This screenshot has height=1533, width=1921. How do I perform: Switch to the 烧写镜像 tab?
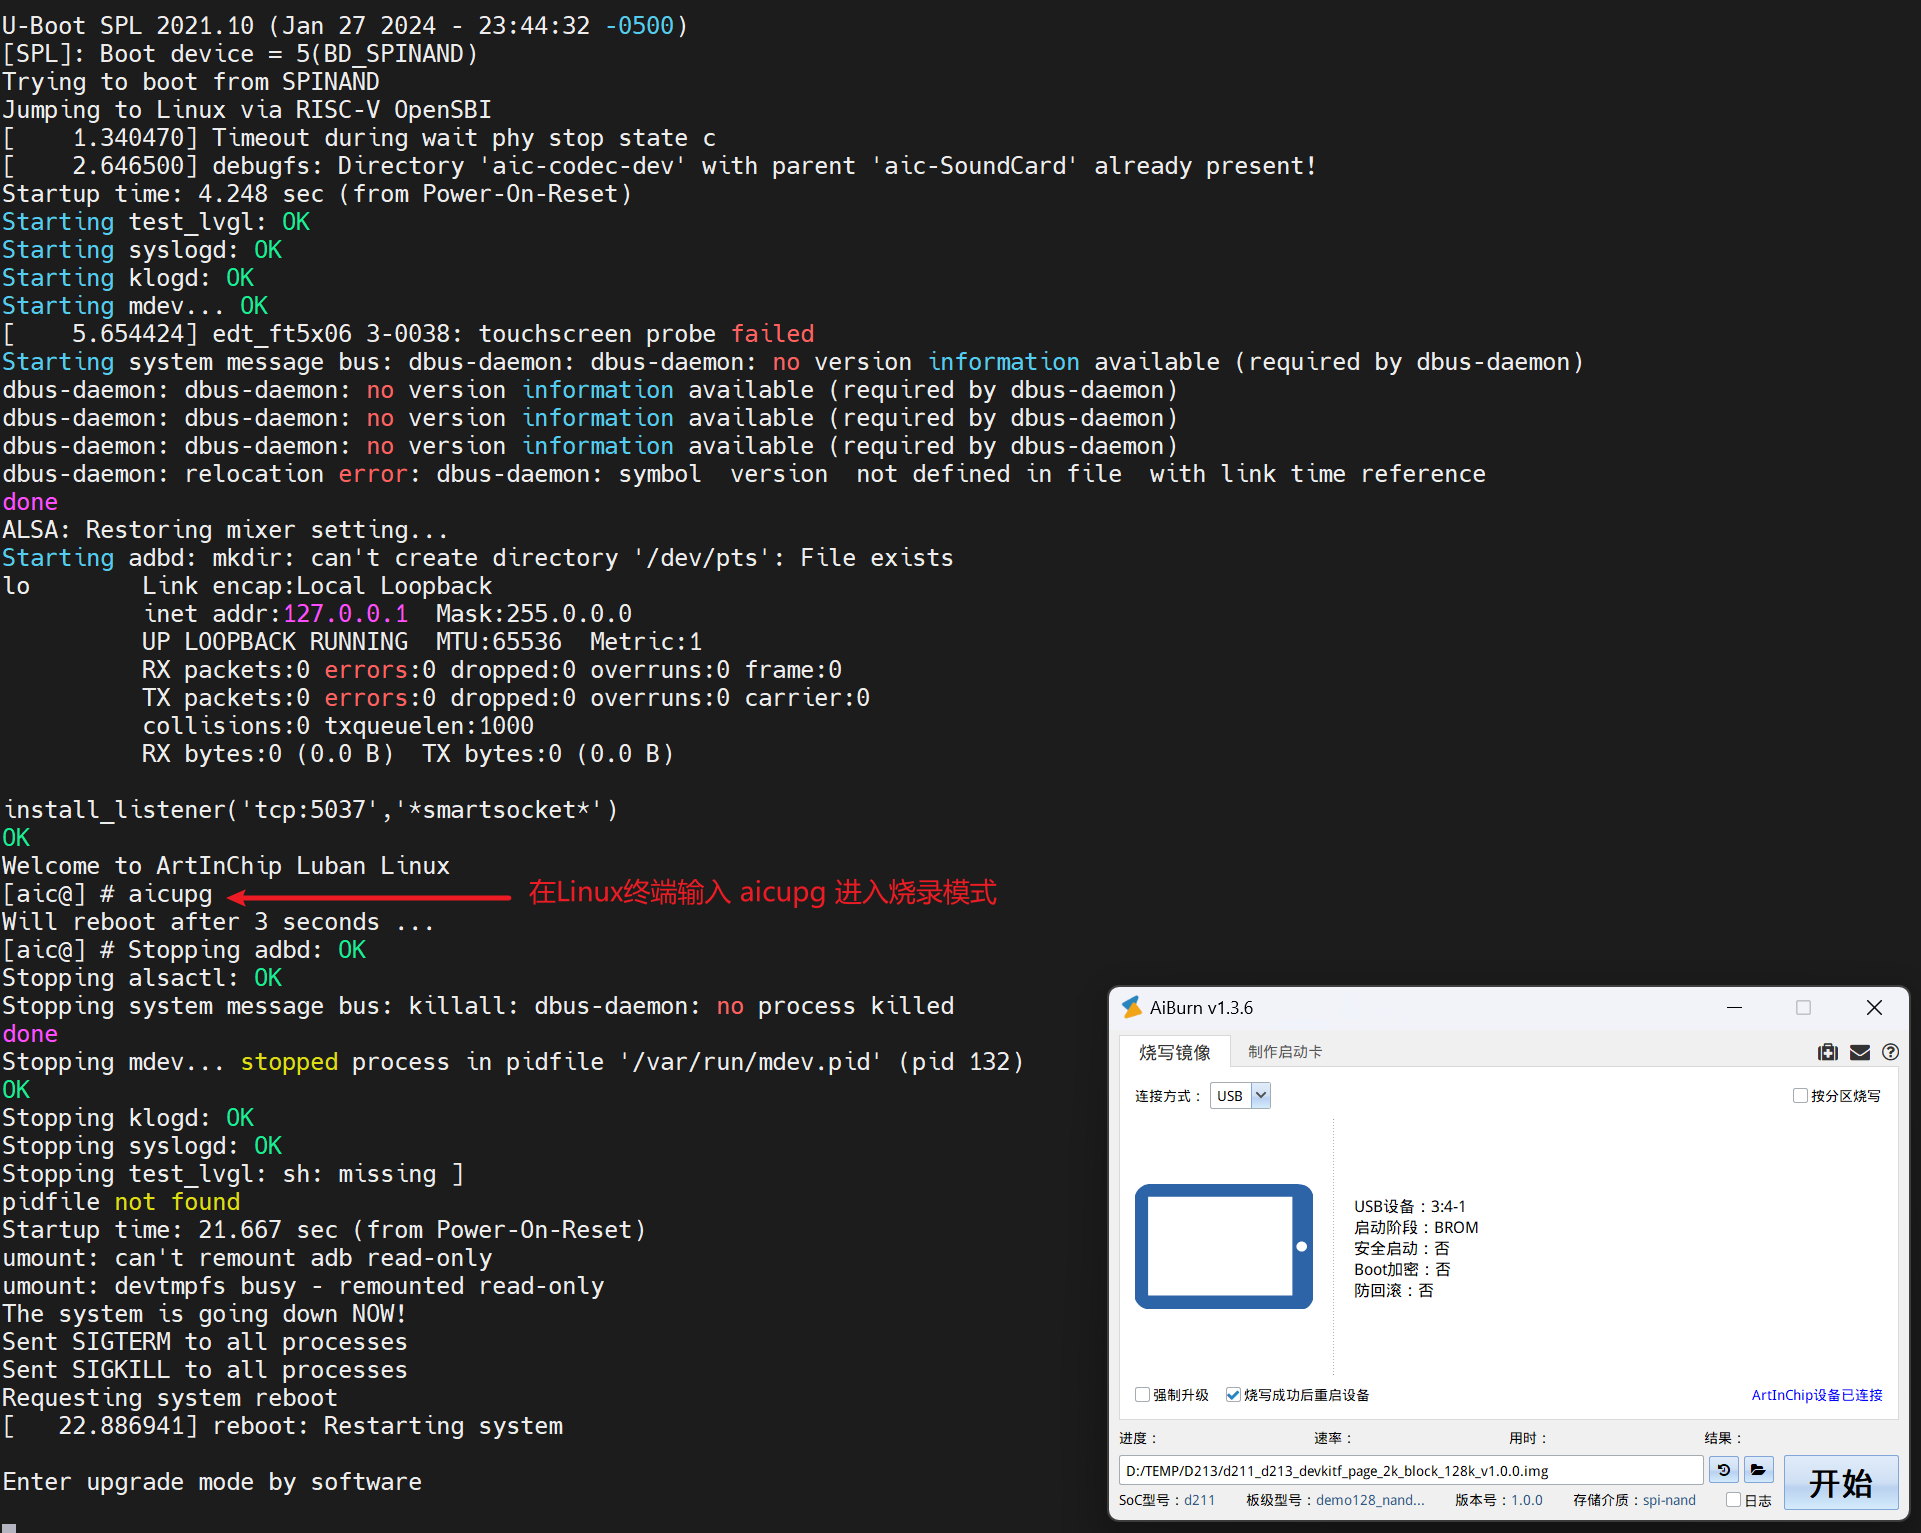point(1174,1052)
